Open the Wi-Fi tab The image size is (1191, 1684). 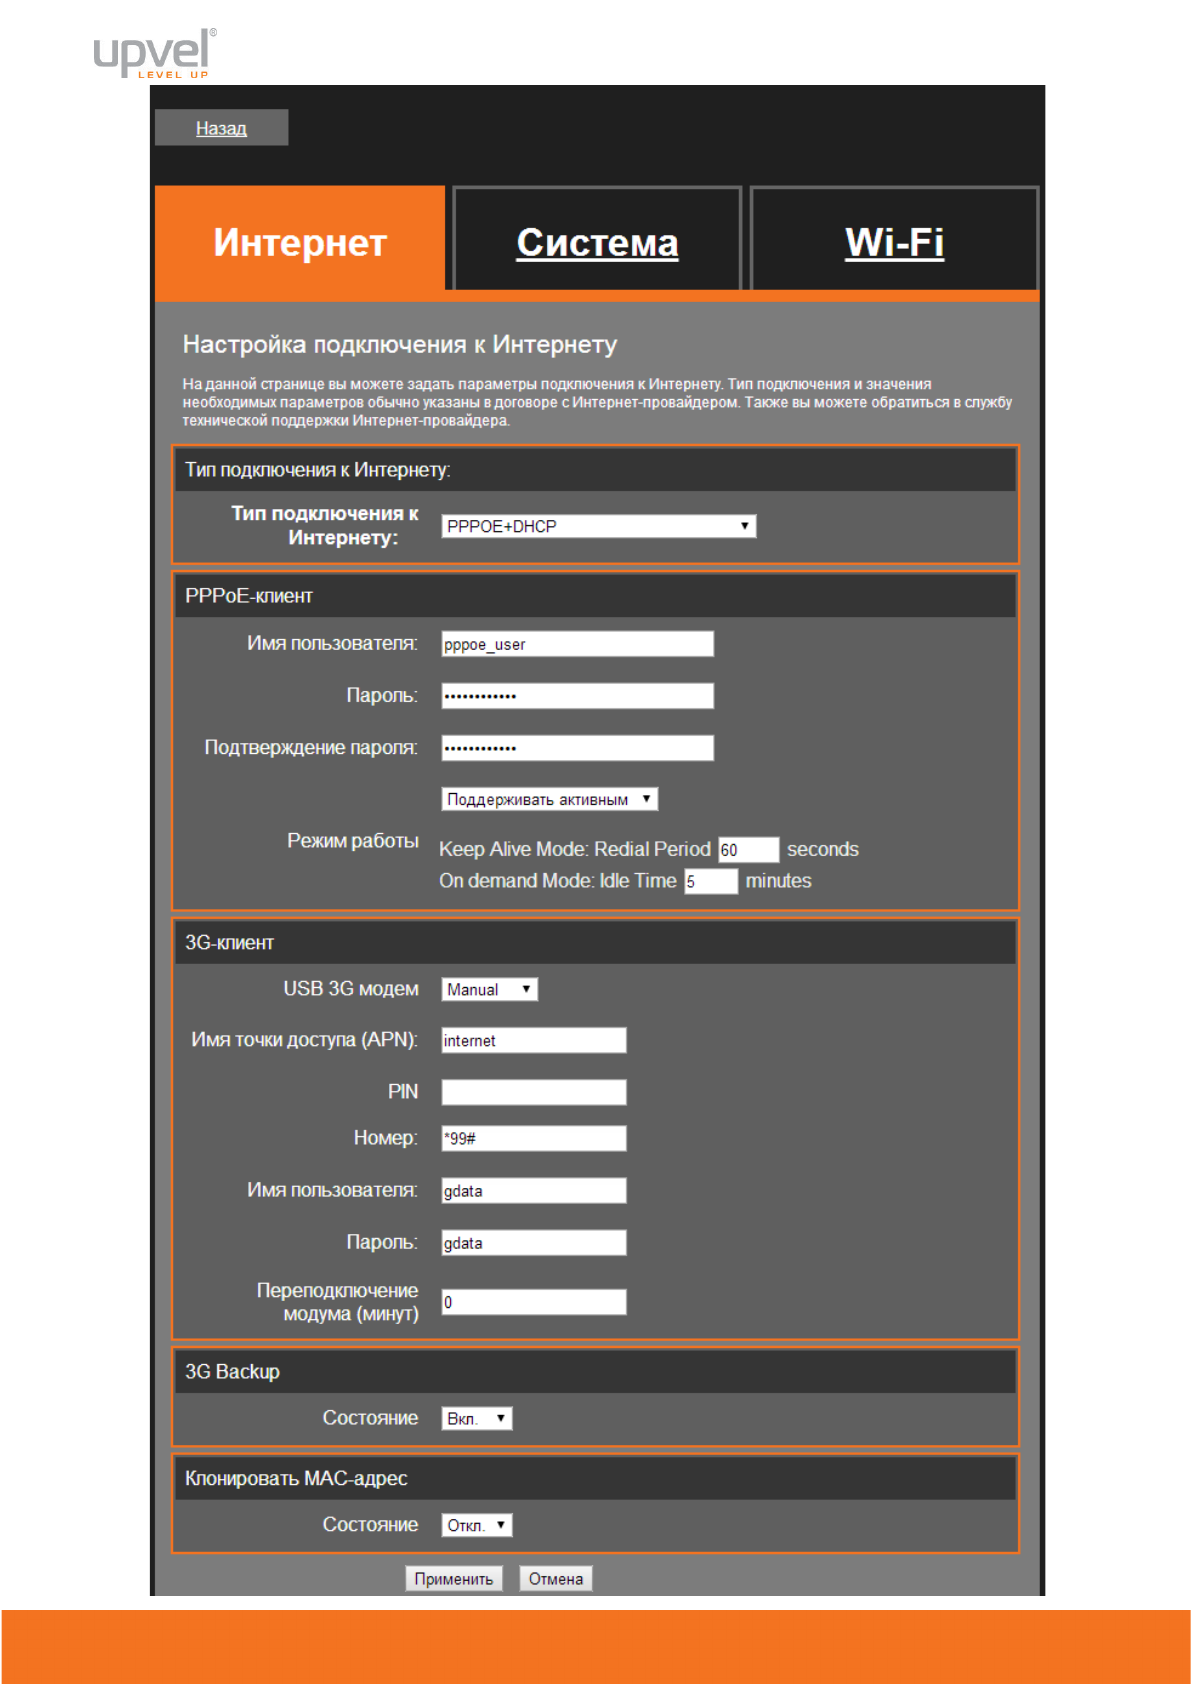click(x=894, y=243)
